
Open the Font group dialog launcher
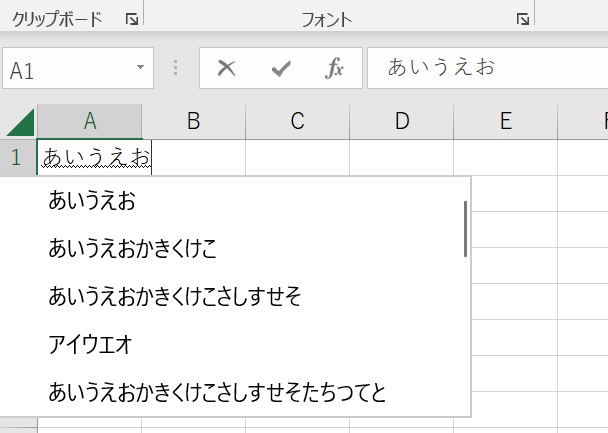click(x=523, y=19)
